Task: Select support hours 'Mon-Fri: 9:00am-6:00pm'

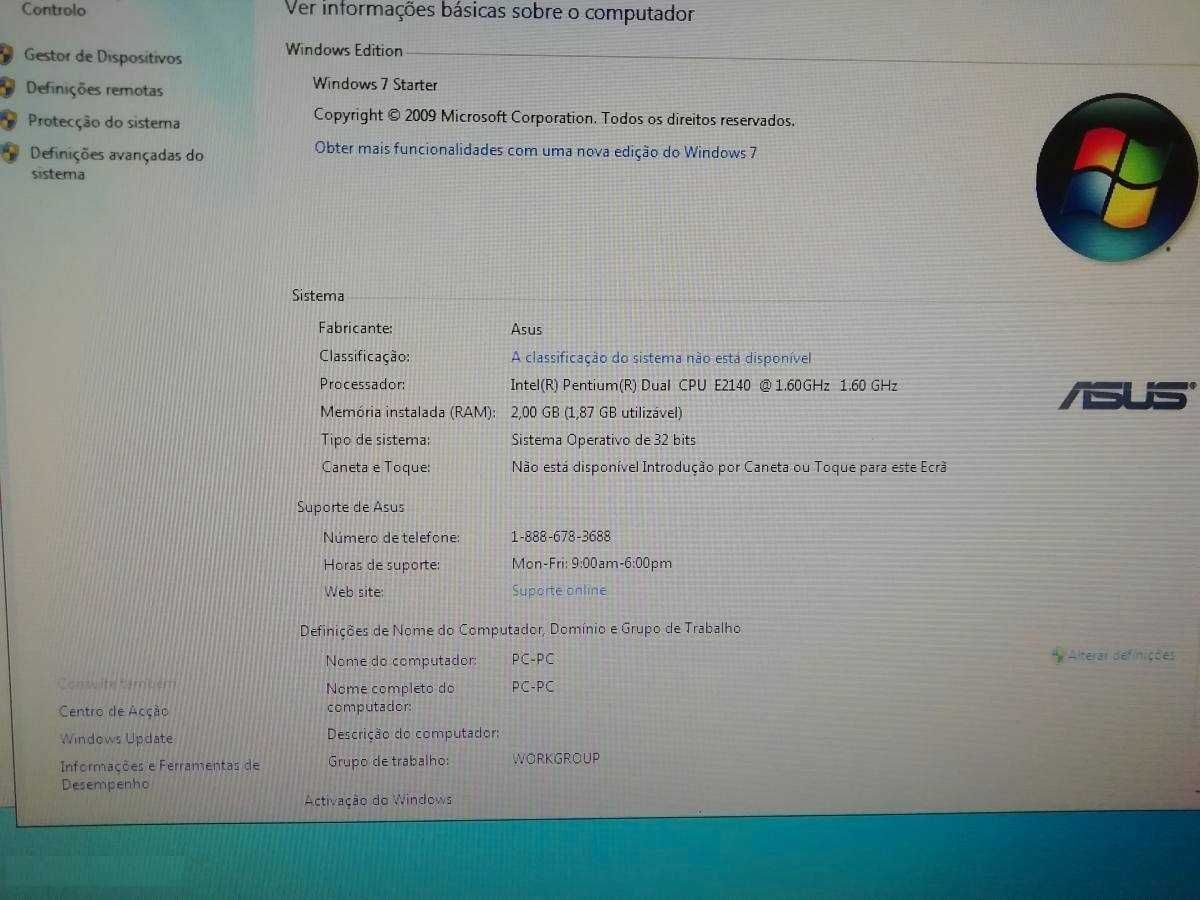Action: [x=592, y=563]
